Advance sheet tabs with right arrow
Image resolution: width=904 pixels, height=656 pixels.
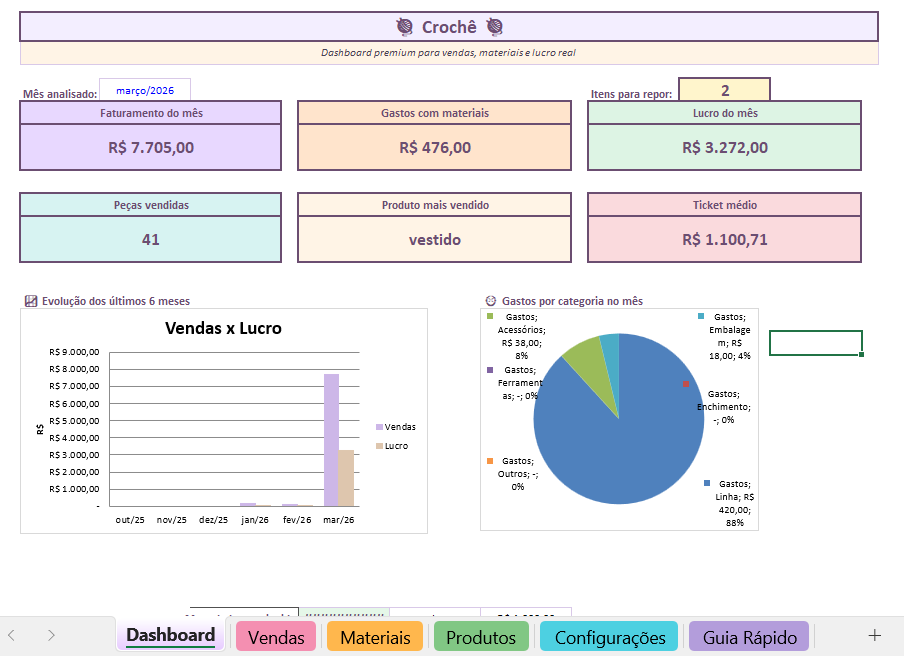[x=51, y=635]
